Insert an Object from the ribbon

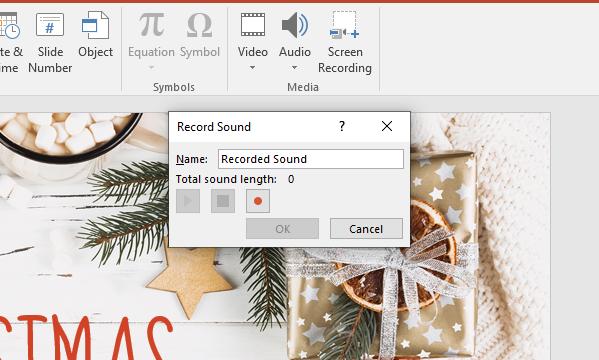click(x=96, y=35)
